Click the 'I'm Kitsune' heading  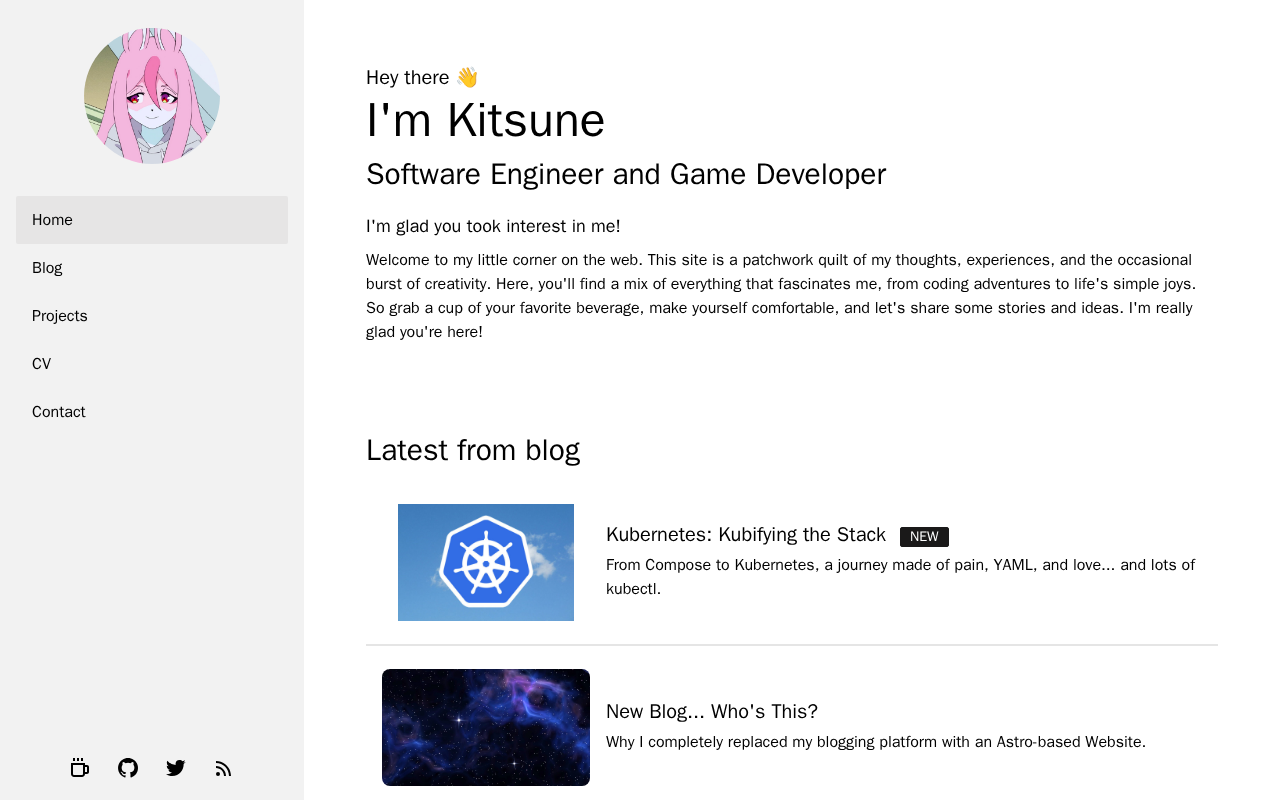point(486,120)
